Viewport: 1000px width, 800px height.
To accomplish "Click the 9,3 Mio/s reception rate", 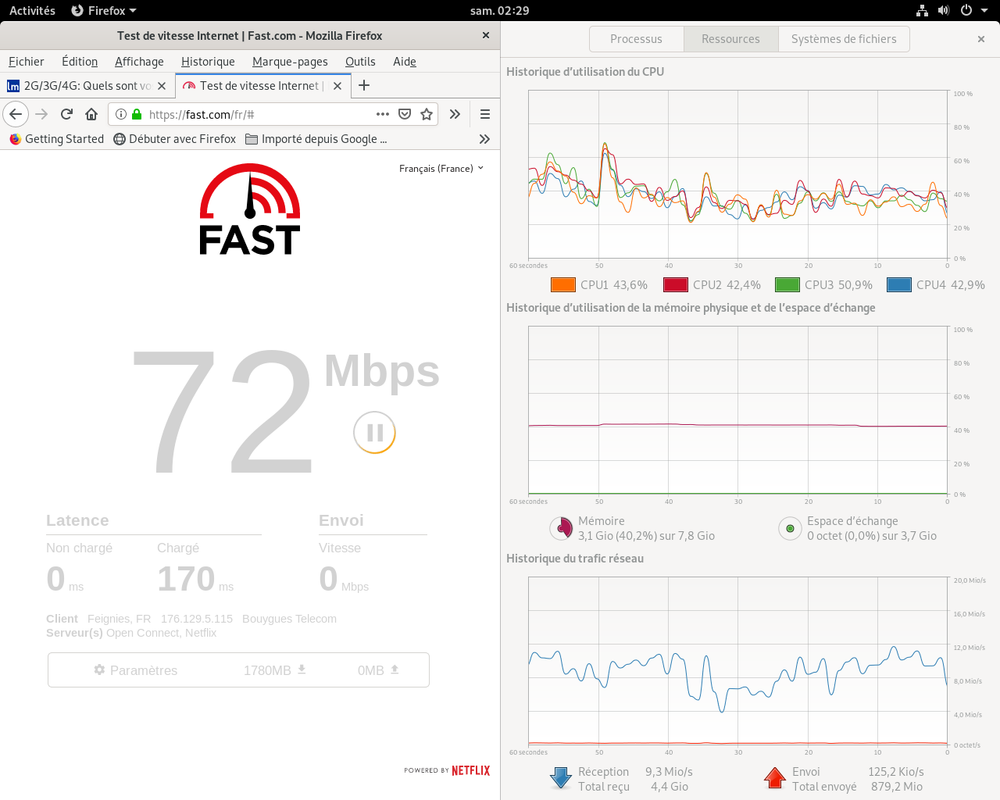I will coord(669,772).
